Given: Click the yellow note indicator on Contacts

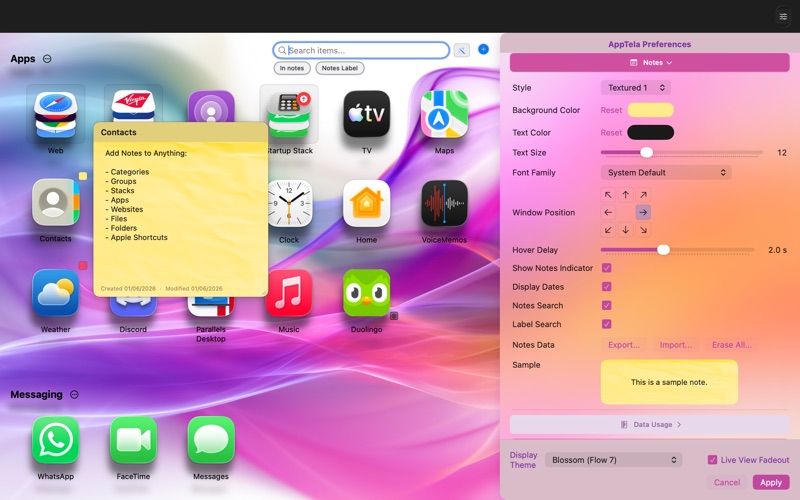Looking at the screenshot, I should pos(83,176).
